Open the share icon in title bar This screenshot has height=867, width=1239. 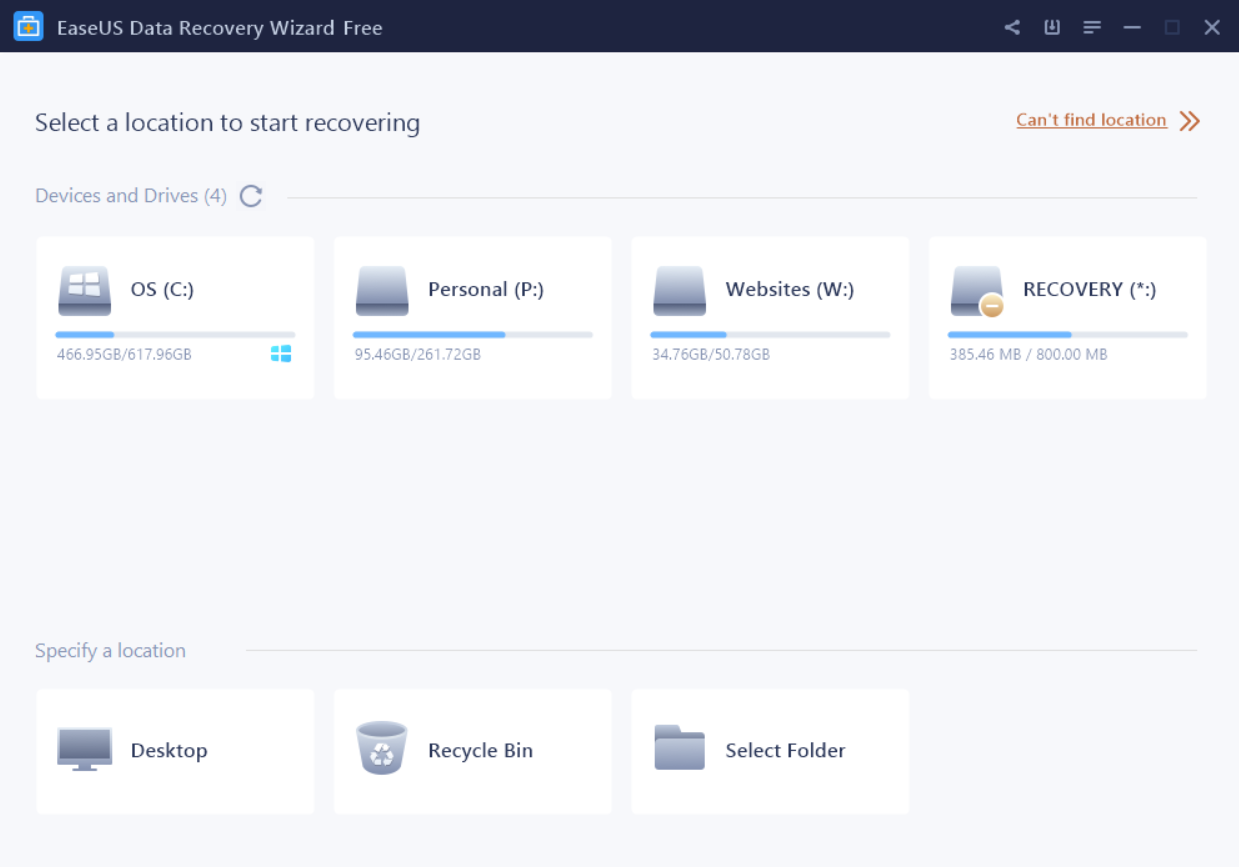1012,27
